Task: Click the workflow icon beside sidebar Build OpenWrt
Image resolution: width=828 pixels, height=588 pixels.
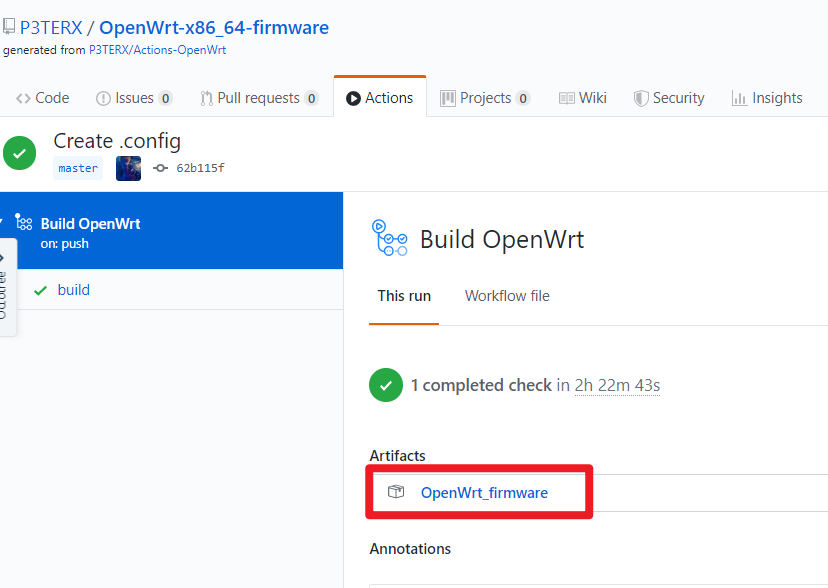Action: 24,222
